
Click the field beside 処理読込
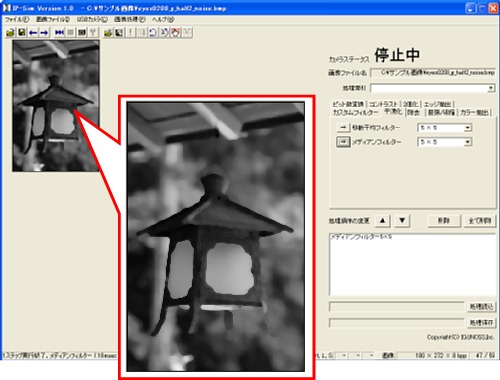pyautogui.click(x=397, y=307)
